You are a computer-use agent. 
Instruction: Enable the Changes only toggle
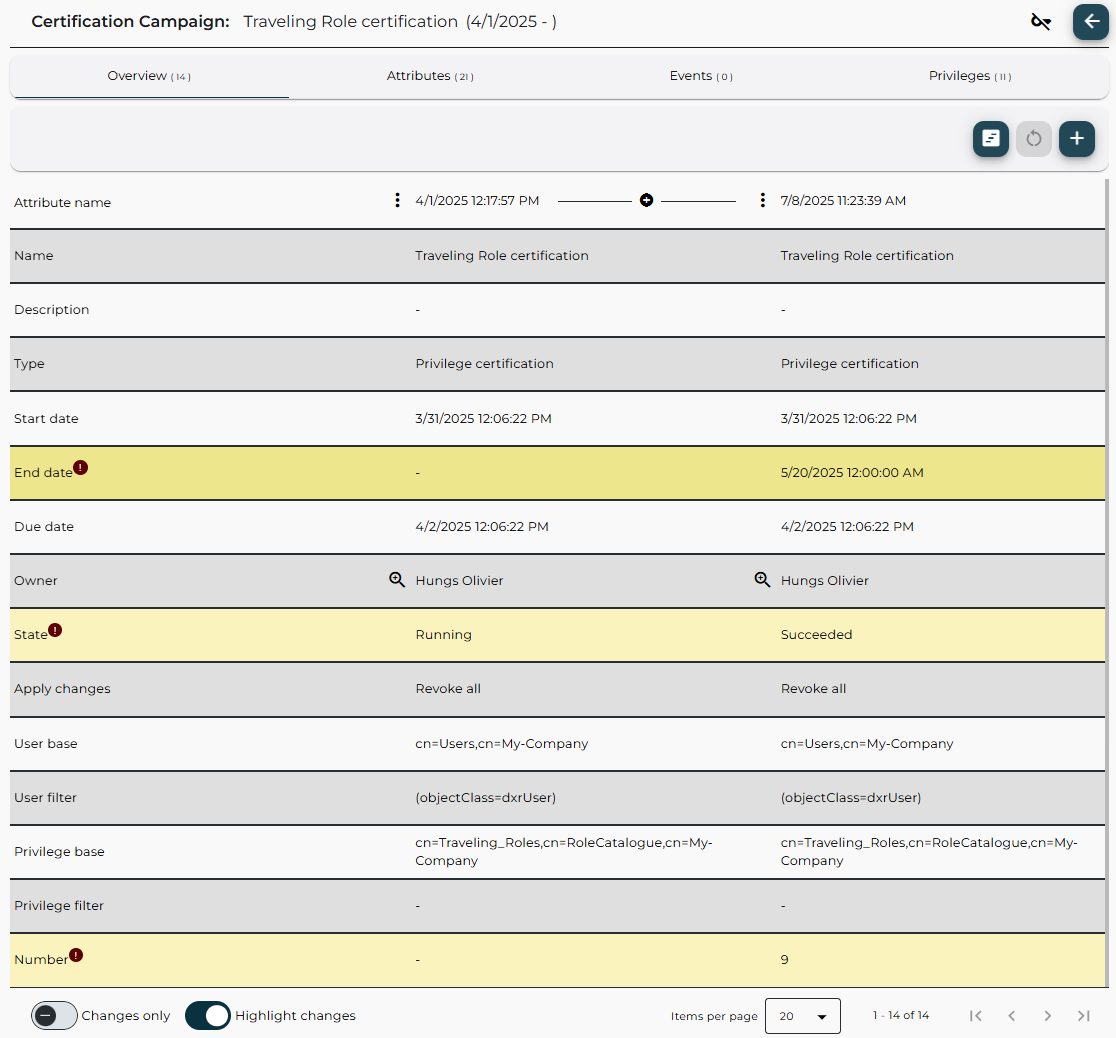[x=54, y=1016]
